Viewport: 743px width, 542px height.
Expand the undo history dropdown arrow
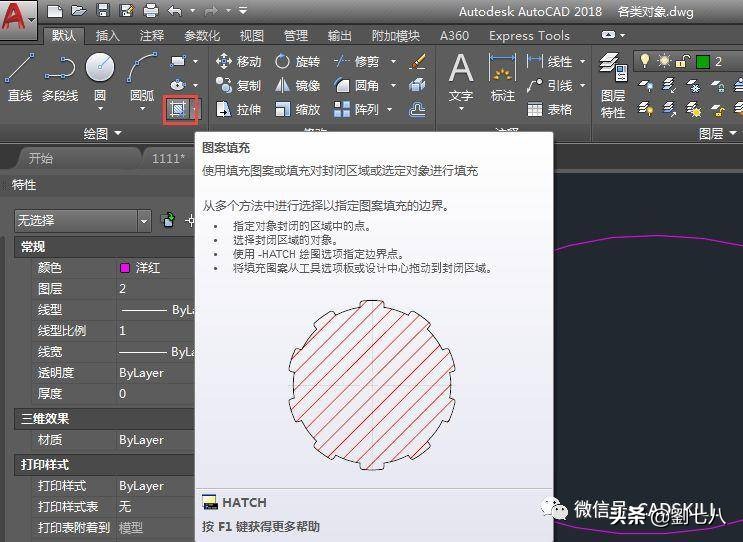tap(192, 10)
